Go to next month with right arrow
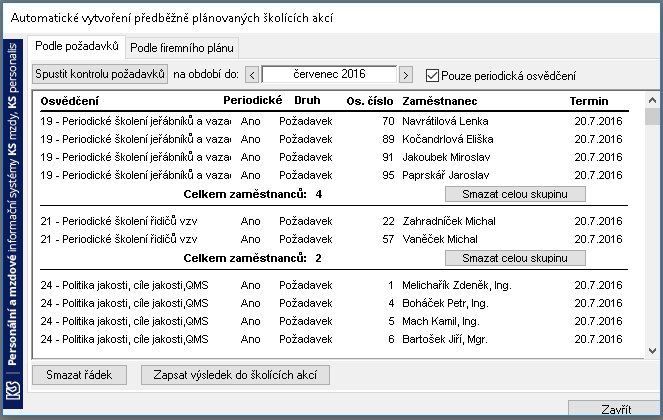 pos(405,75)
